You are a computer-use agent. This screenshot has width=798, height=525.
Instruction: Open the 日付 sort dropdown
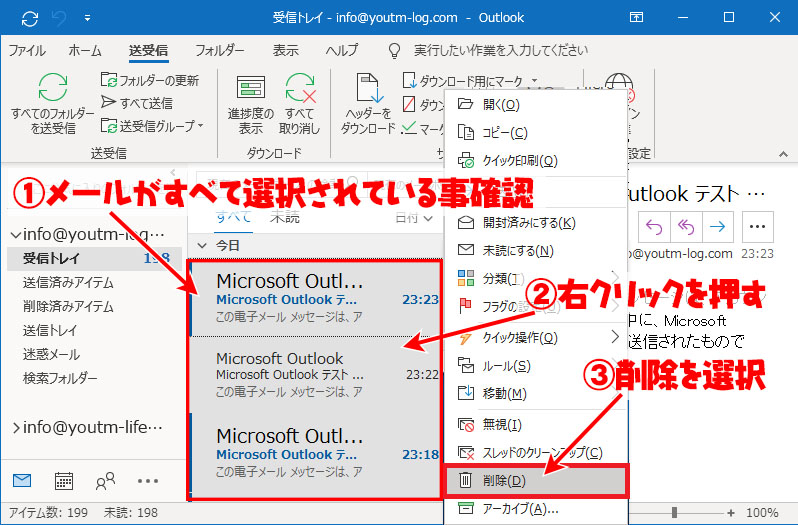click(x=414, y=218)
